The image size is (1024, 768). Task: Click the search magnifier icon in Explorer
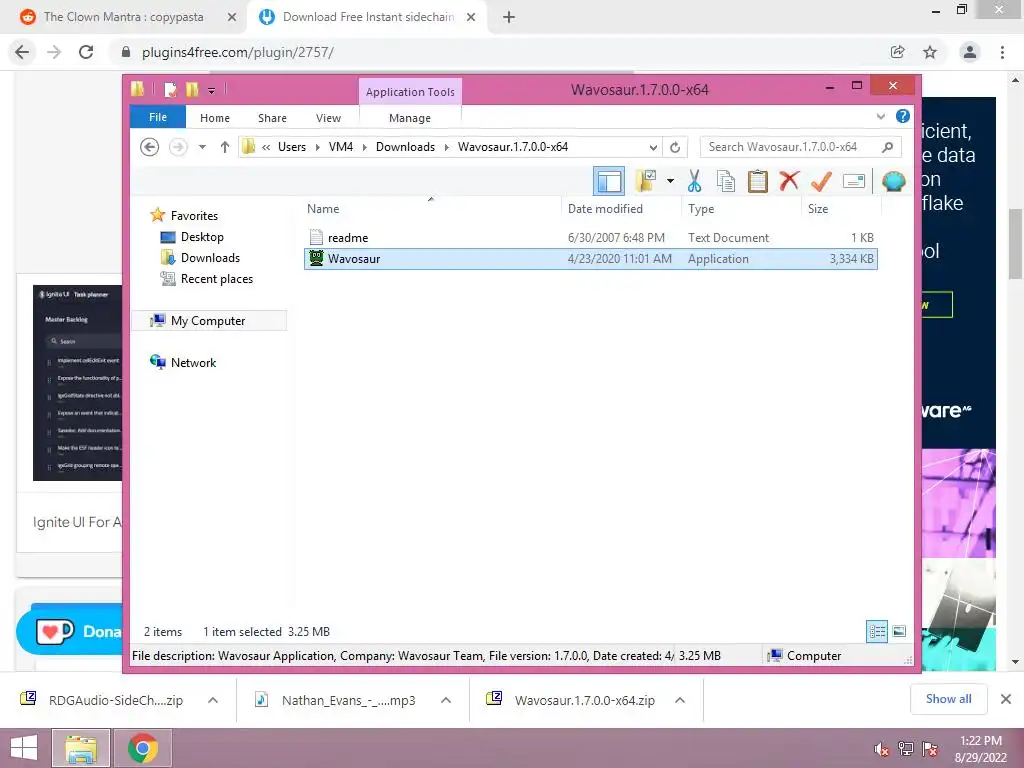point(888,147)
